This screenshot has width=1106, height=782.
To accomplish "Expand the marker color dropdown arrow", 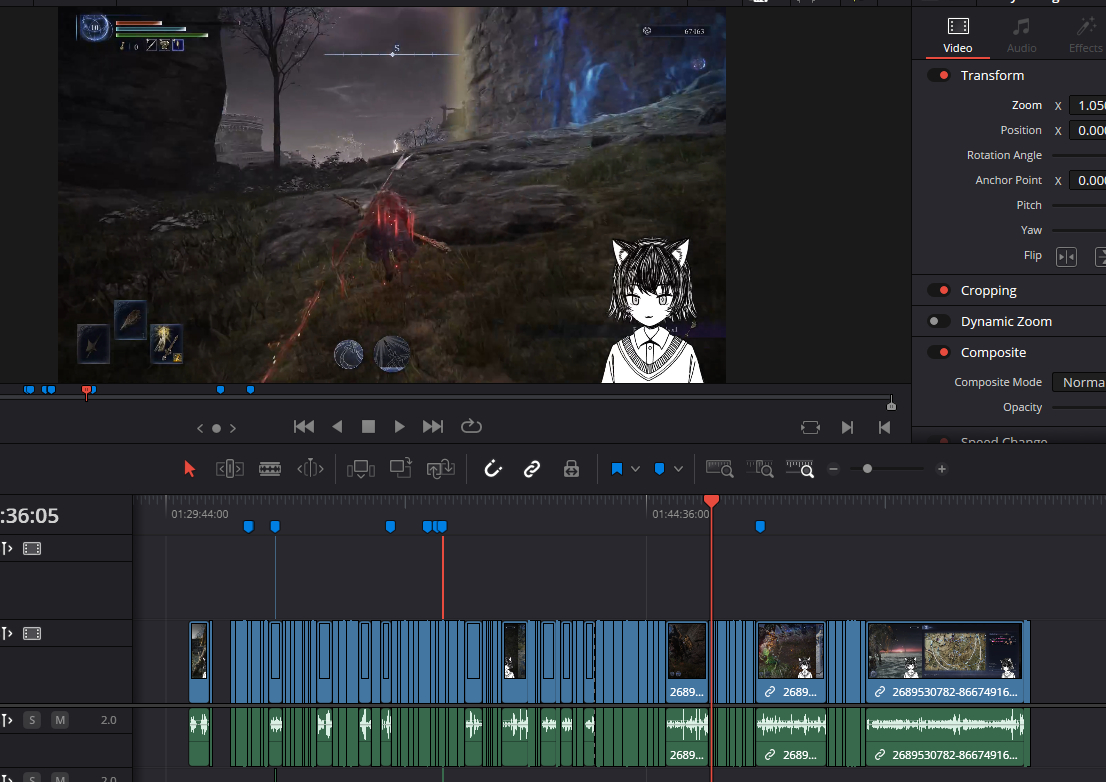I will click(679, 469).
